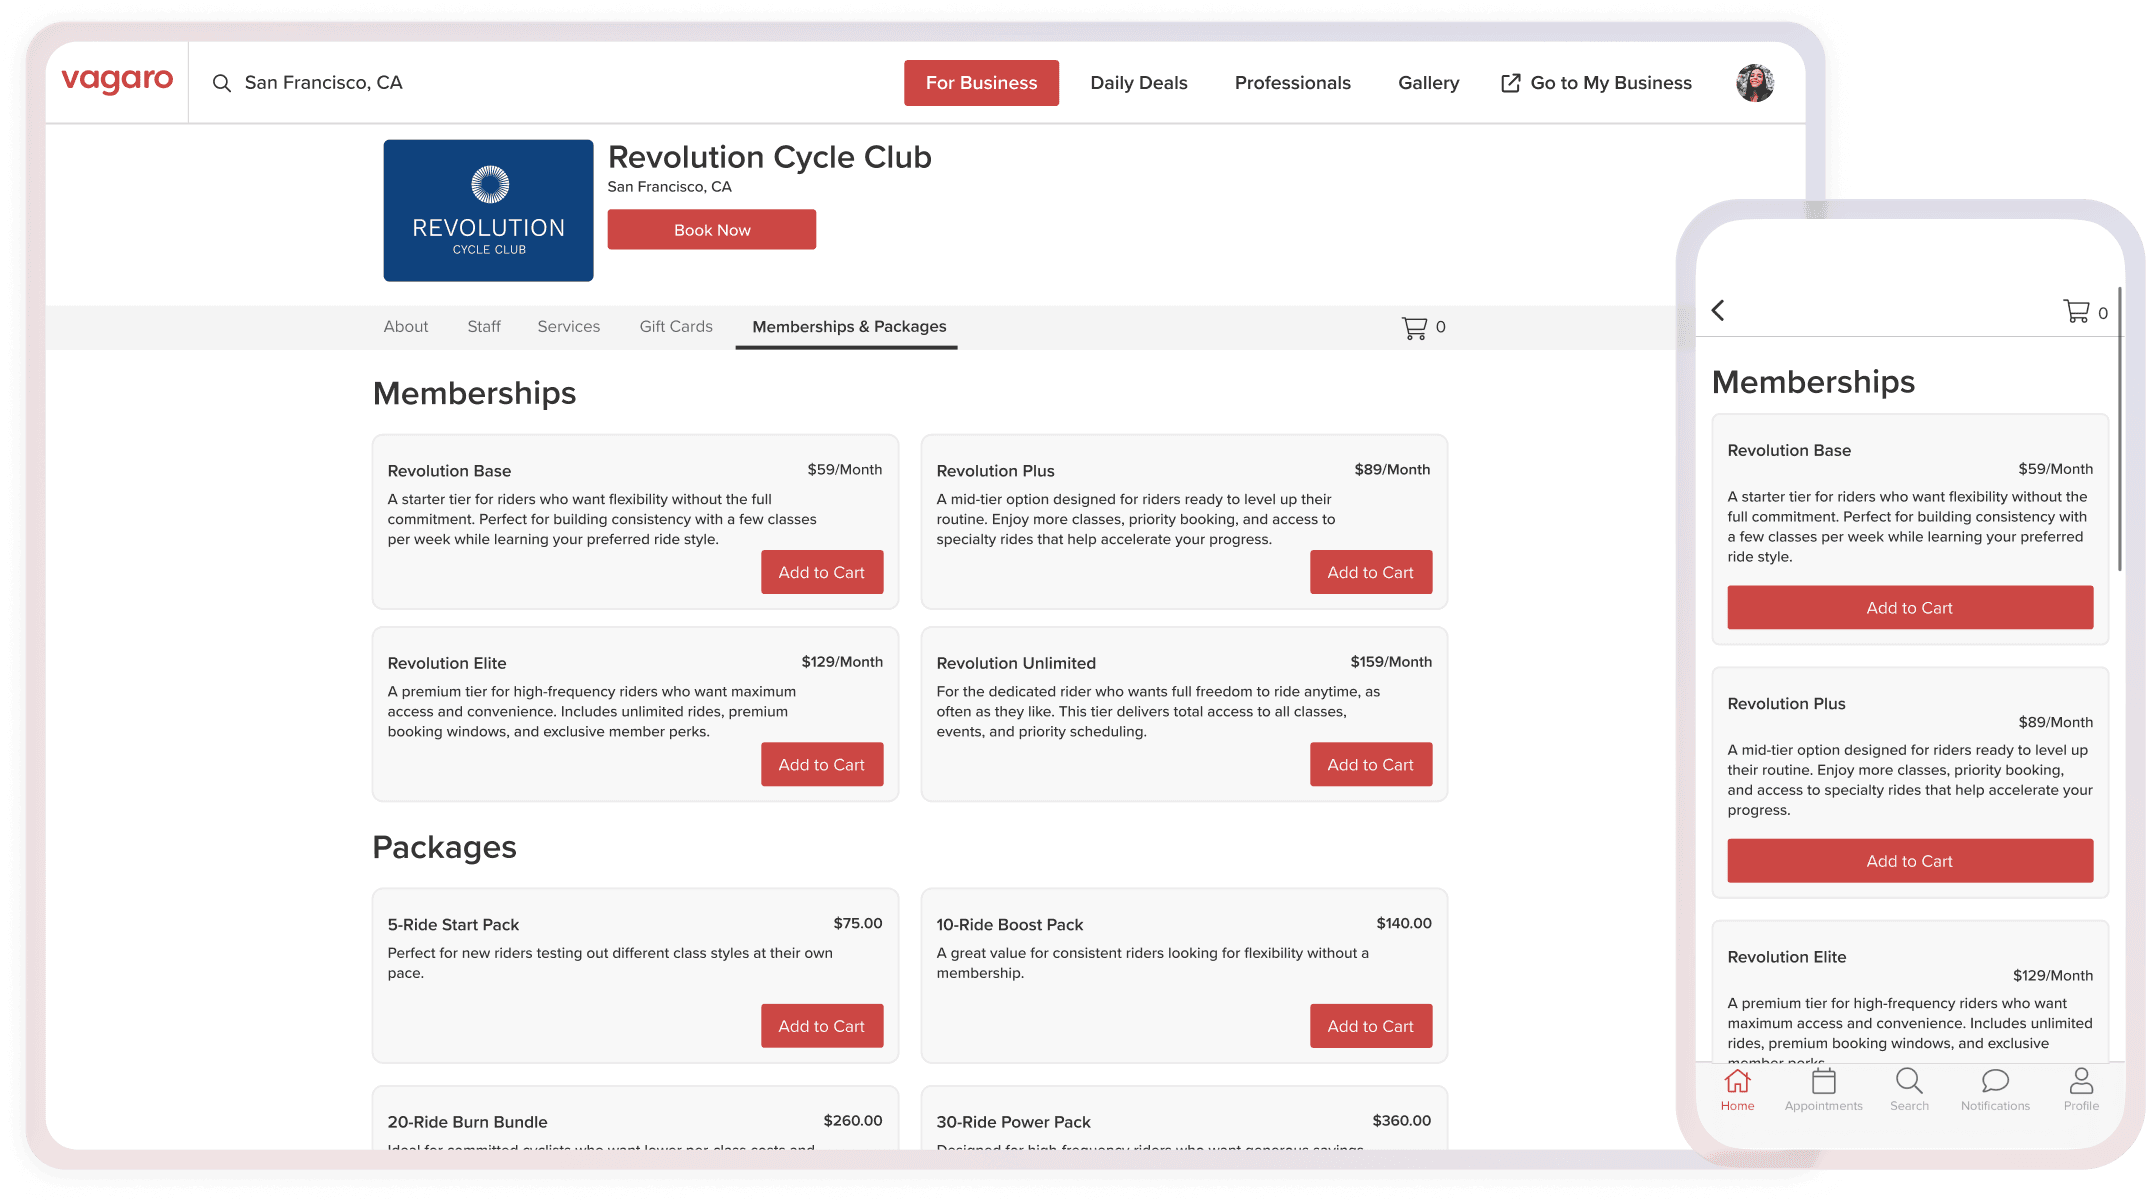Tap the mobile back arrow
The image size is (2146, 1200).
click(1718, 311)
